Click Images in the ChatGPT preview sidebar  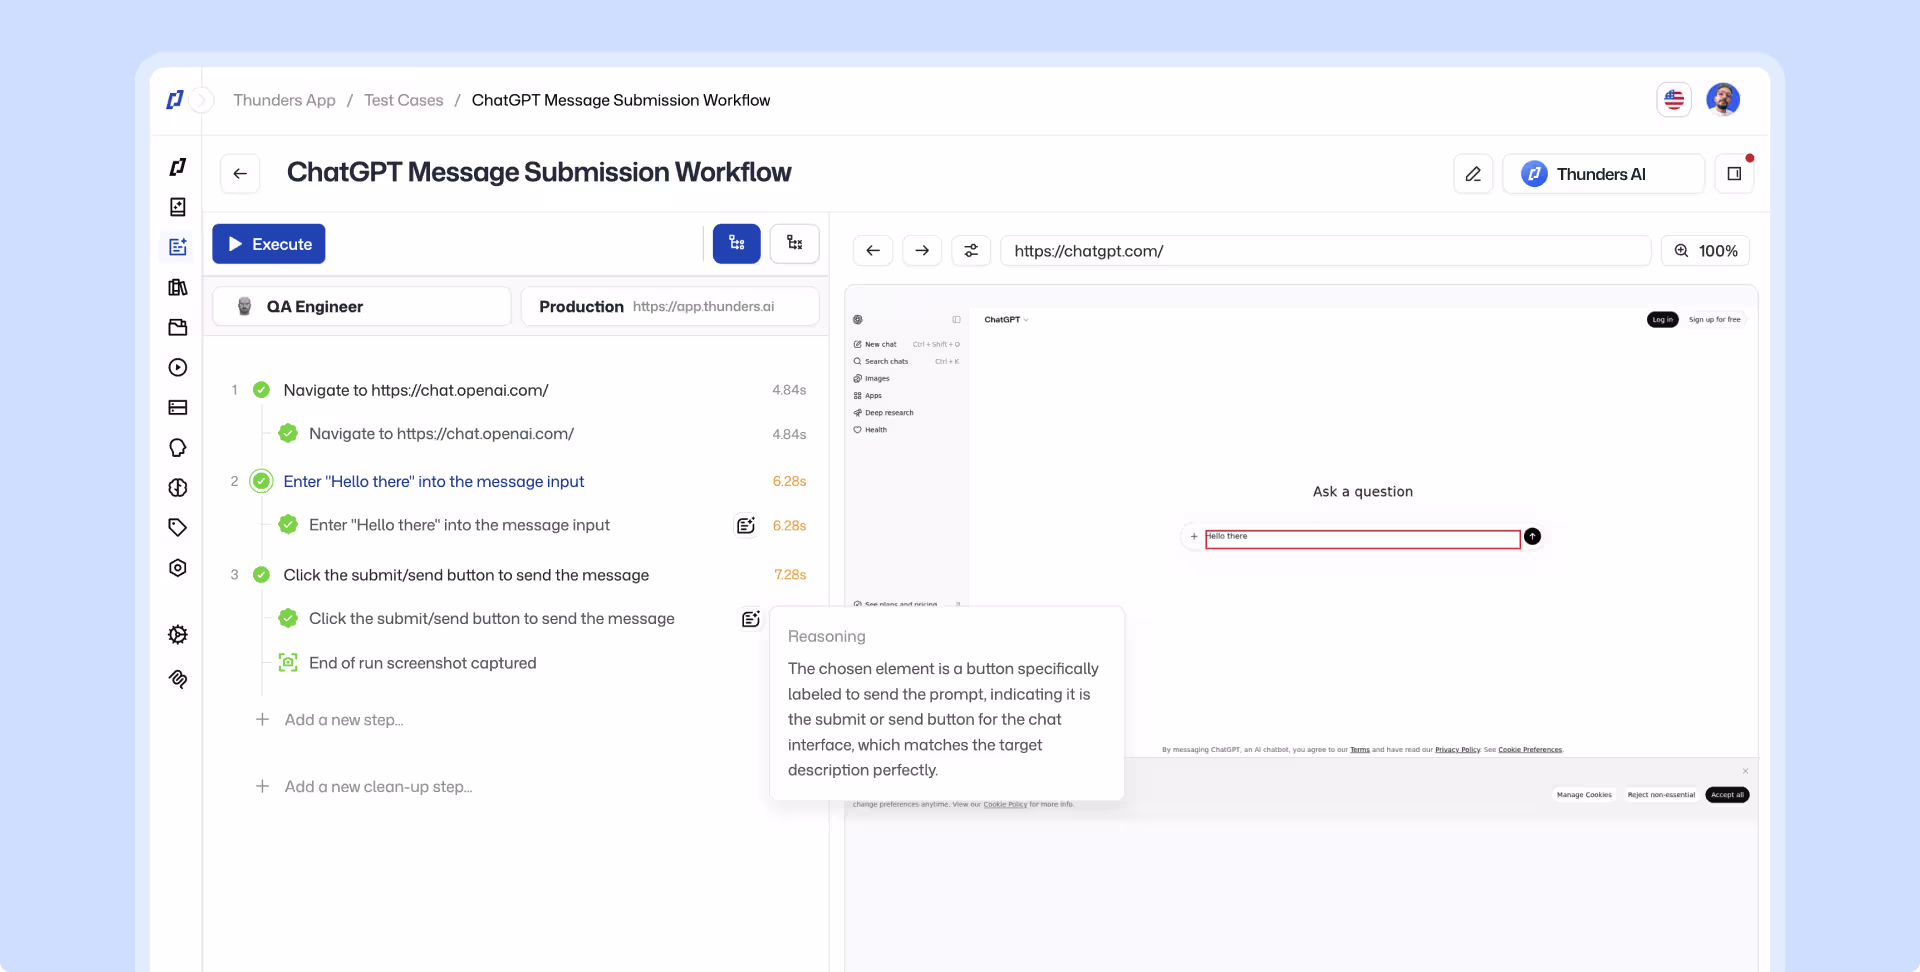pyautogui.click(x=871, y=378)
